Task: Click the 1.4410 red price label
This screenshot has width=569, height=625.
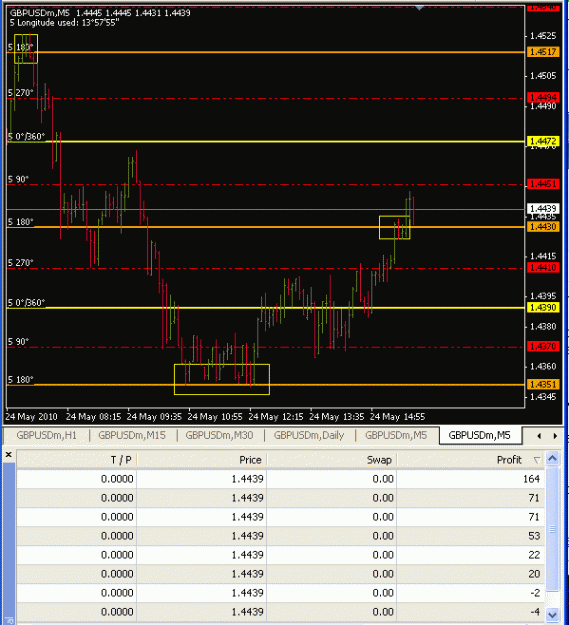Action: tap(543, 267)
